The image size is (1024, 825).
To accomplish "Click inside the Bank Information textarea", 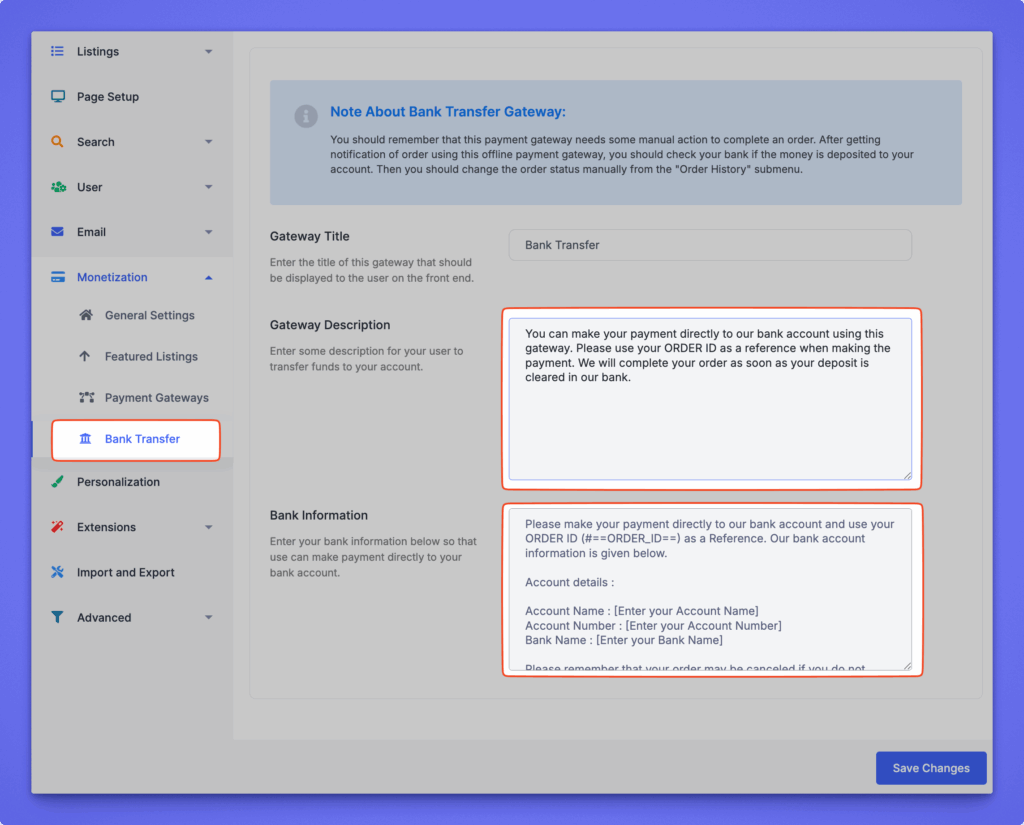I will pyautogui.click(x=710, y=590).
